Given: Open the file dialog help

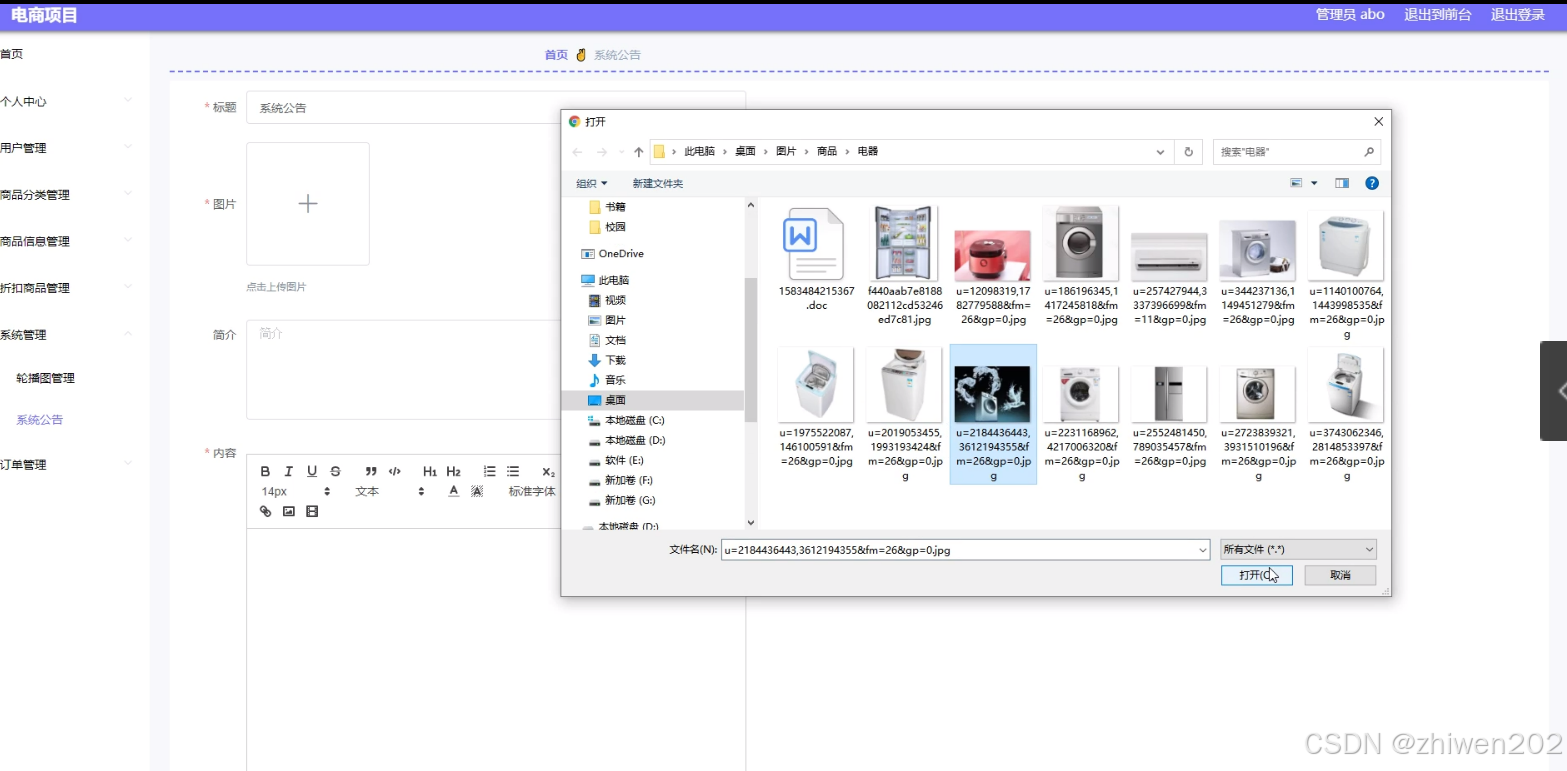Looking at the screenshot, I should click(1372, 183).
